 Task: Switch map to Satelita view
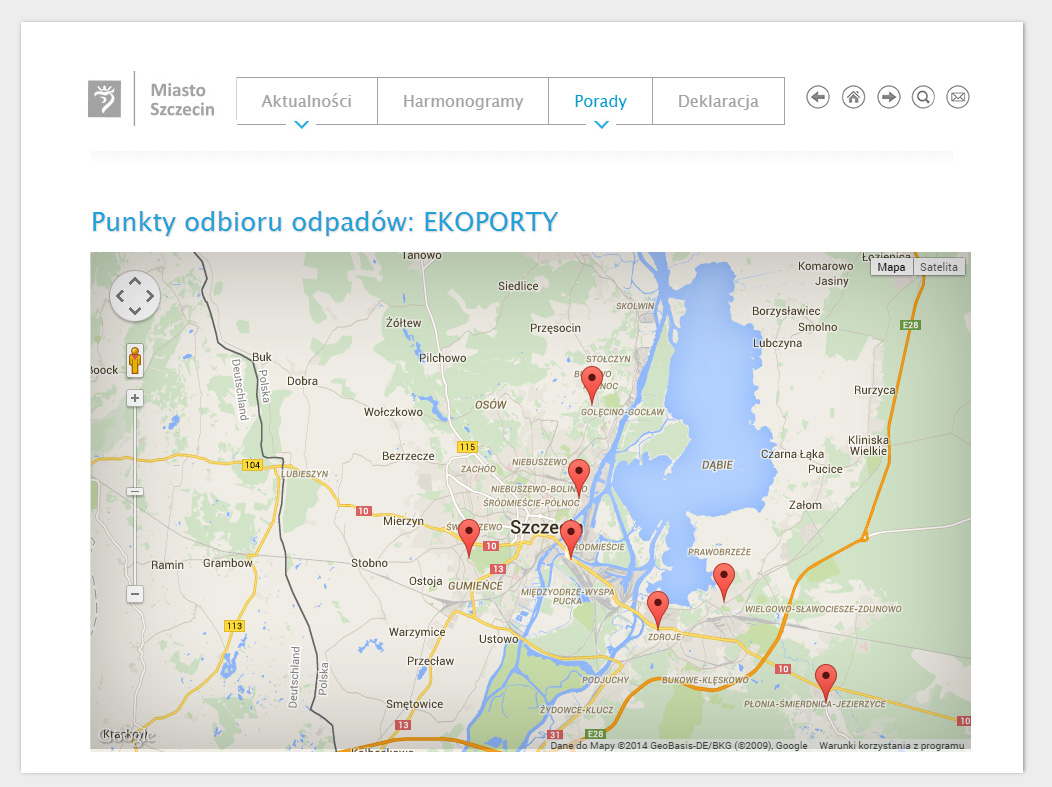(939, 267)
